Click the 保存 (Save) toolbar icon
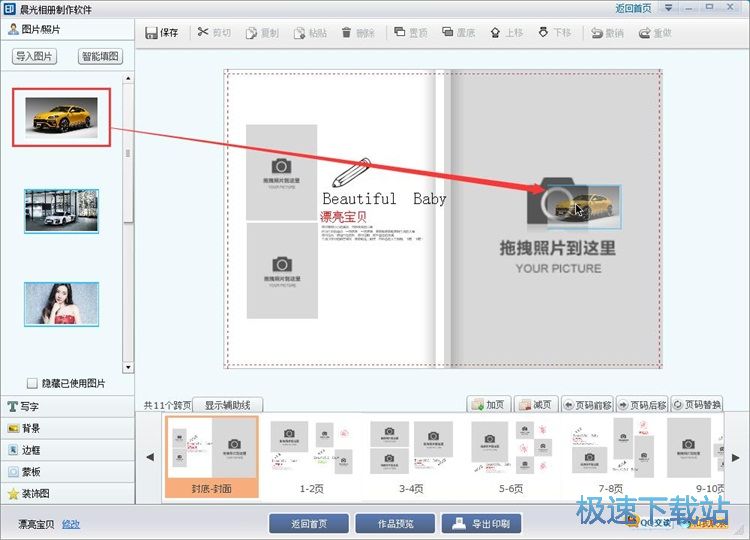Image resolution: width=750 pixels, height=540 pixels. click(151, 32)
